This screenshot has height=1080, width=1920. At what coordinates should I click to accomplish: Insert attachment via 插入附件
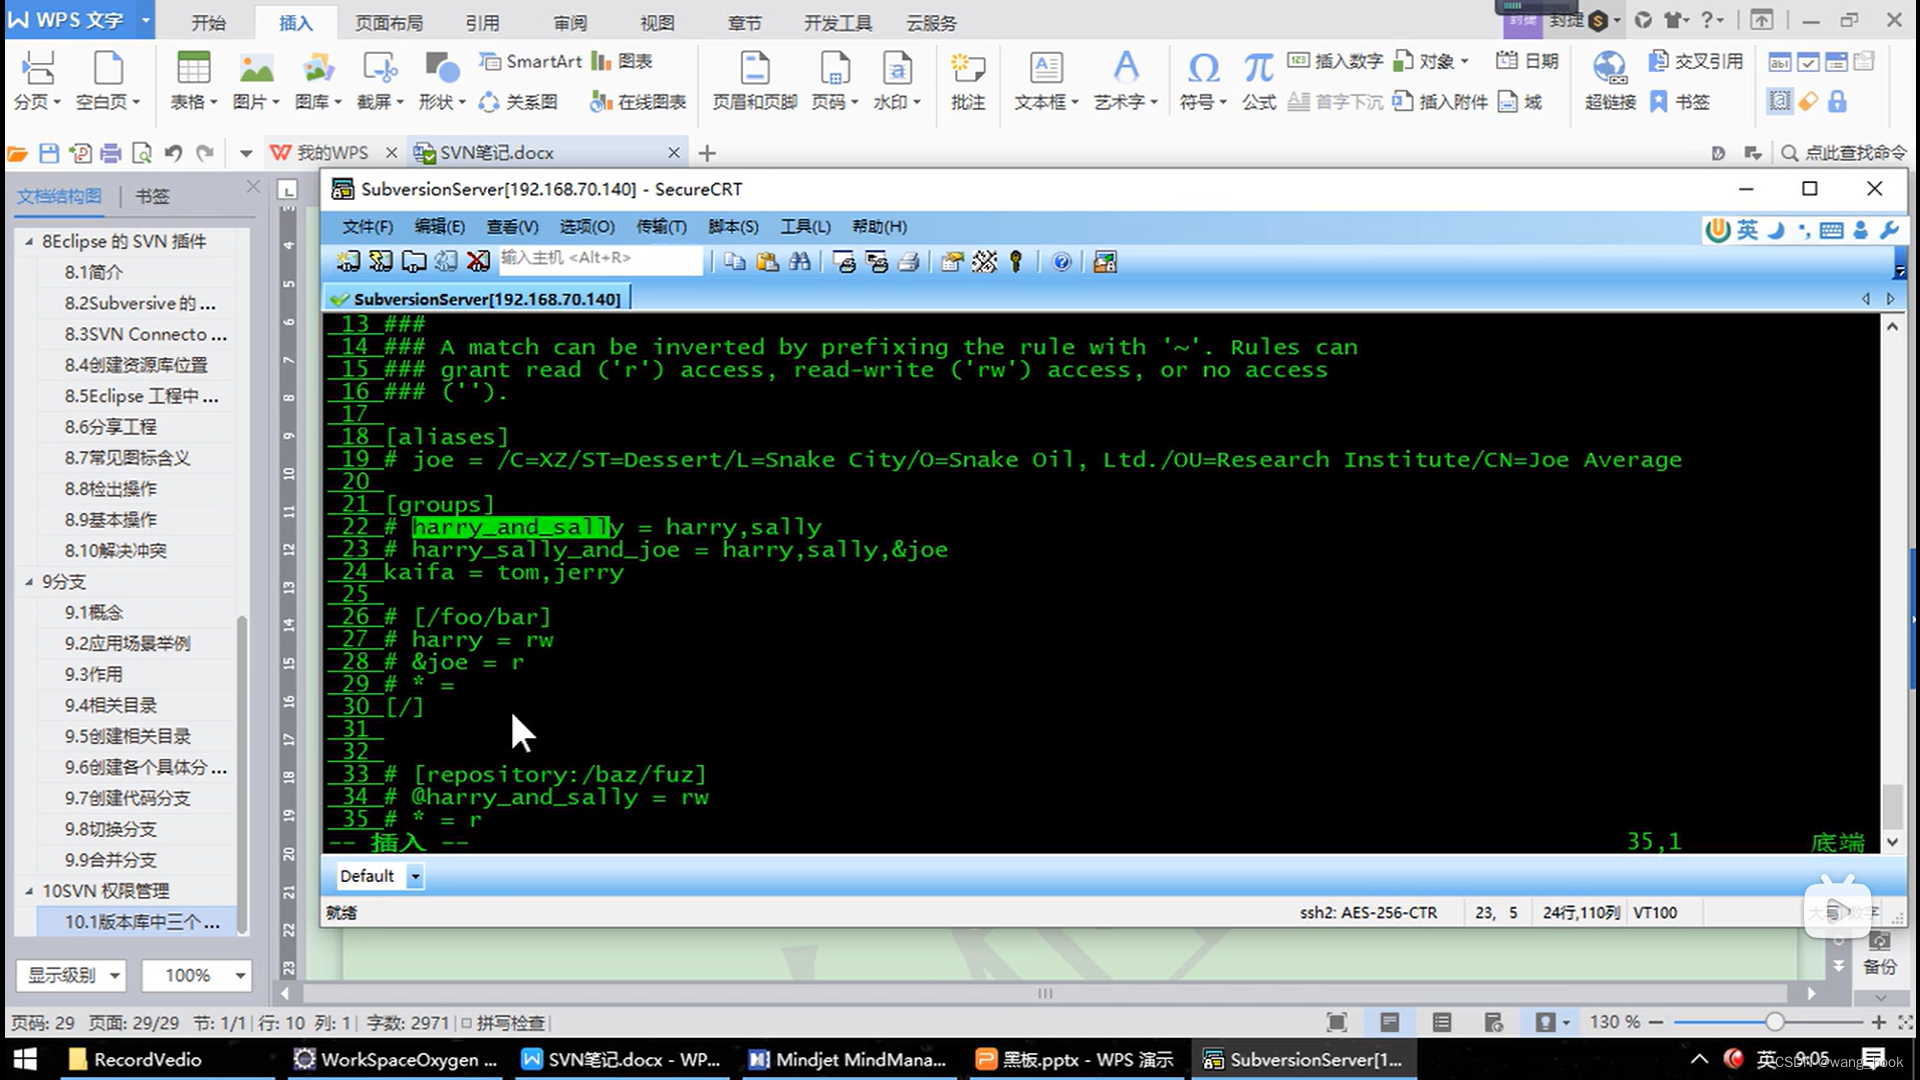(x=1440, y=102)
